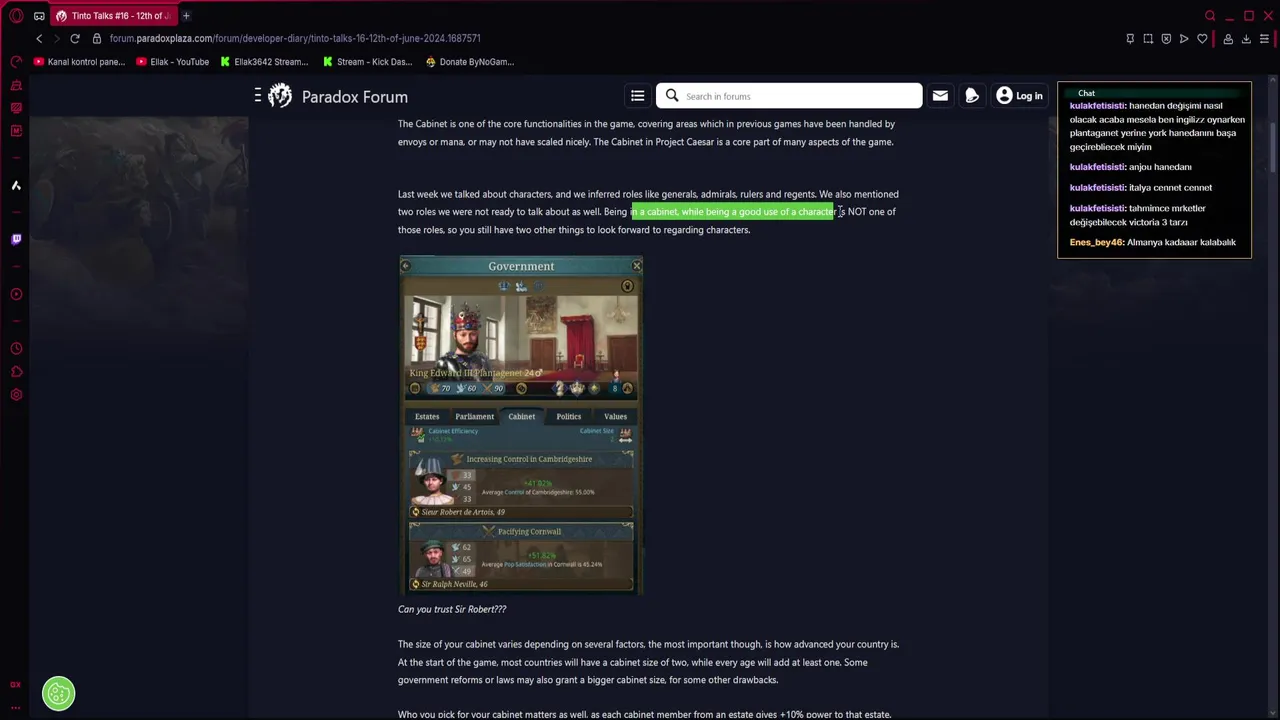The width and height of the screenshot is (1280, 720).
Task: Select the Tinto Talks #16 browser tab
Action: [113, 16]
